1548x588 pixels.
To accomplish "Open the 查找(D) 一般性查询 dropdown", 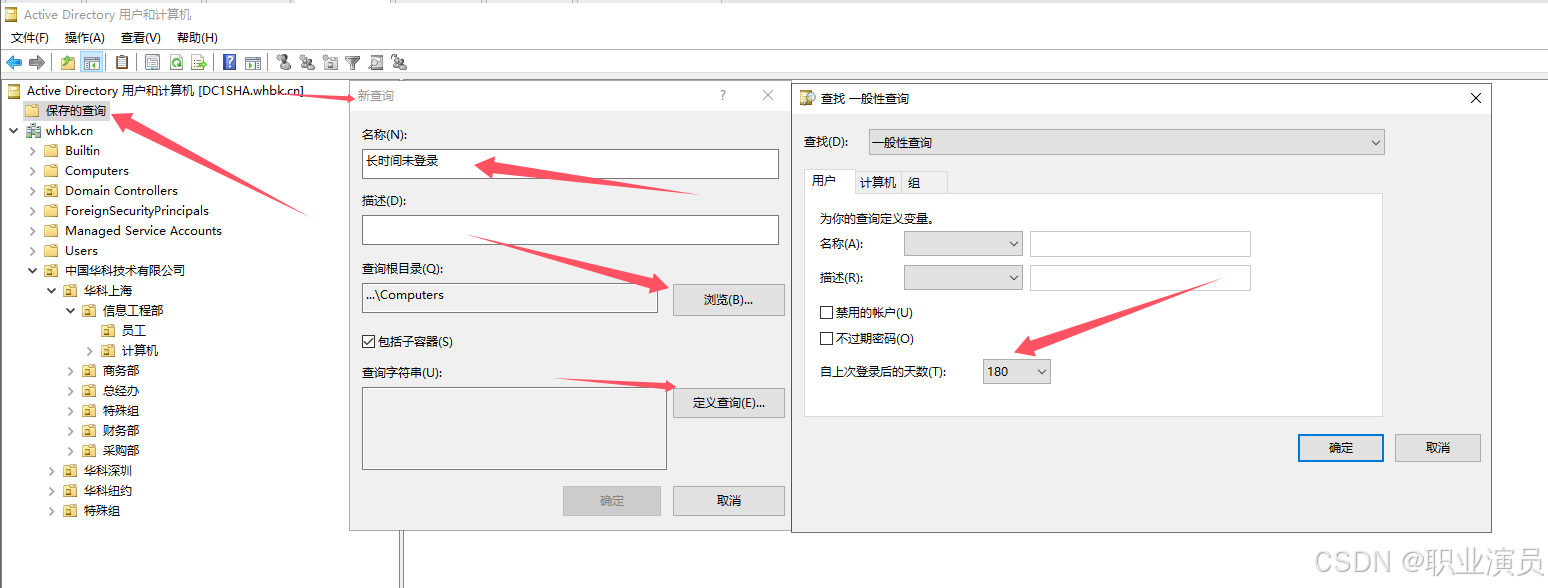I will click(x=1126, y=142).
